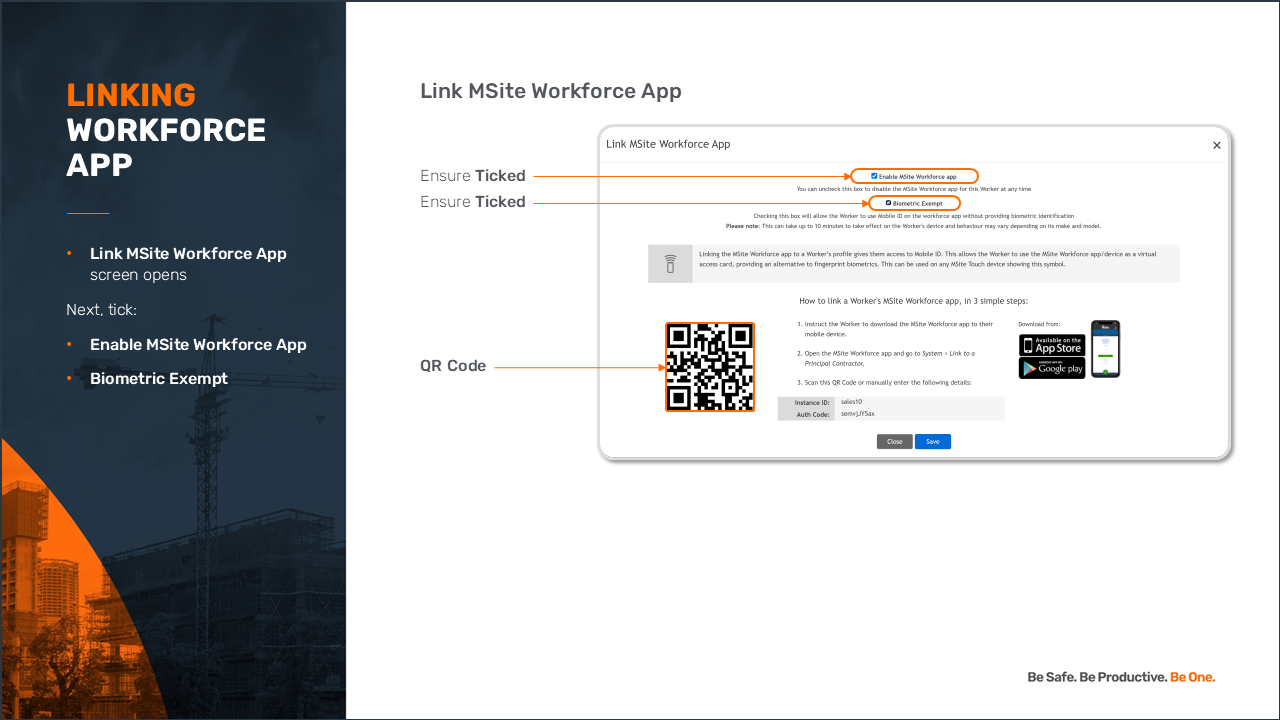Select the 'LINKING WORKFORCE APP' sidebar title
The image size is (1280, 720).
tap(166, 130)
